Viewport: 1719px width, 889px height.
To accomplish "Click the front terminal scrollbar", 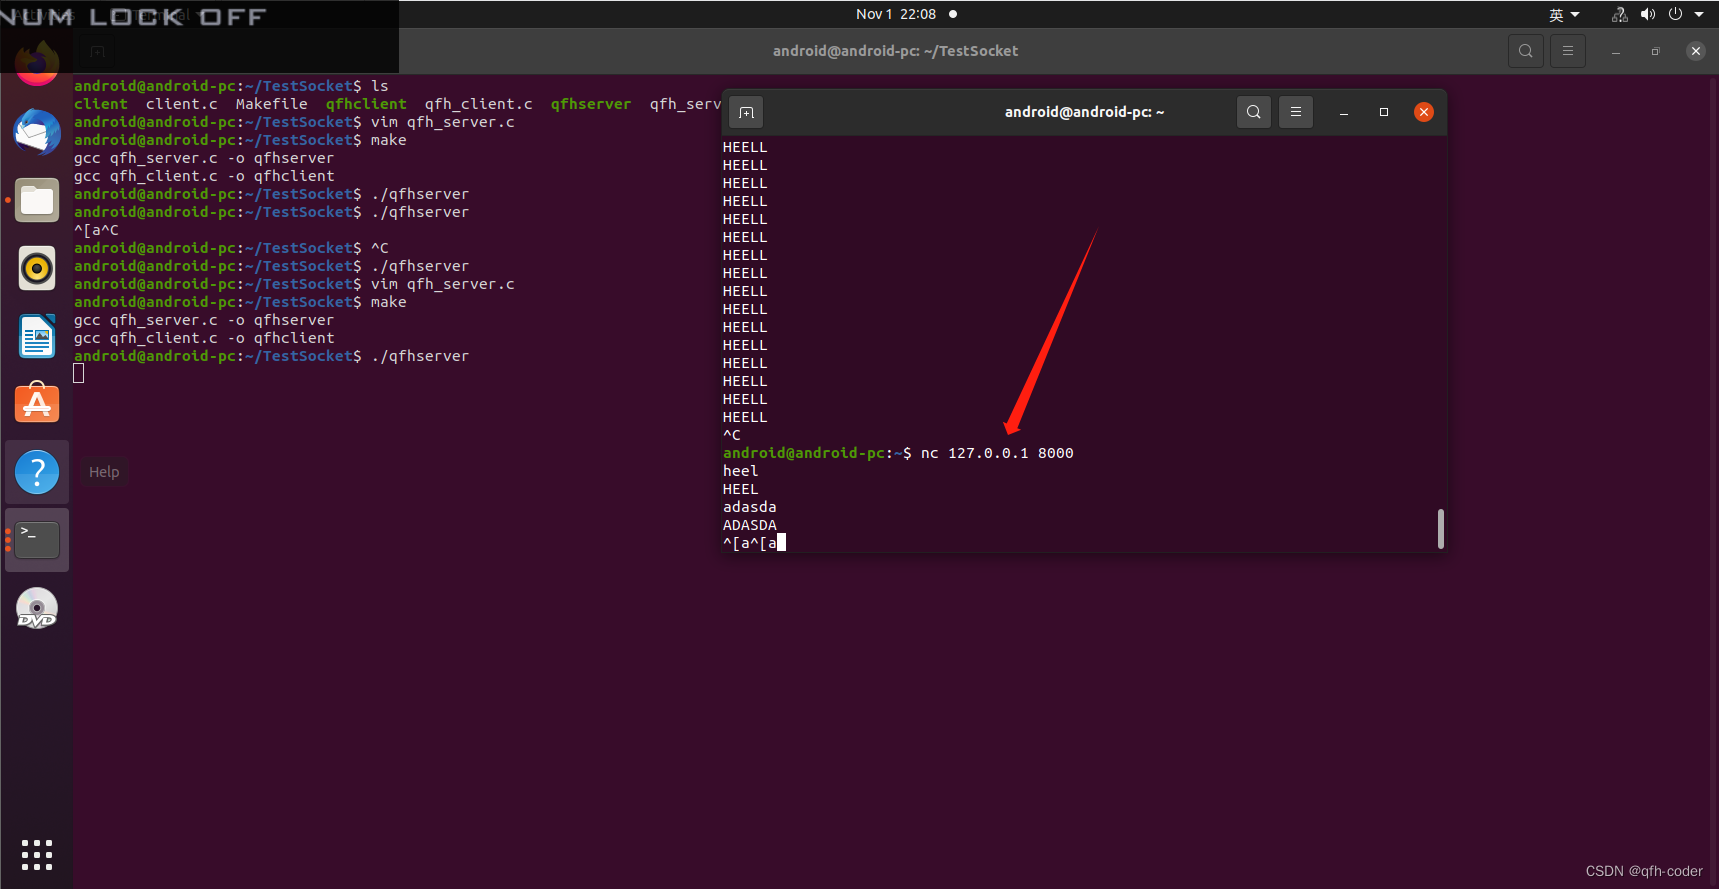I will 1440,528.
